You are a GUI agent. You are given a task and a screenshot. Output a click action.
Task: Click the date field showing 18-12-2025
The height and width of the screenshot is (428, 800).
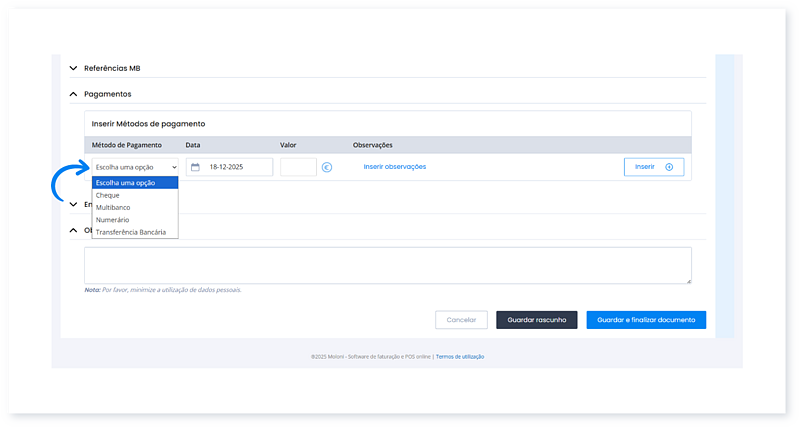click(x=236, y=167)
